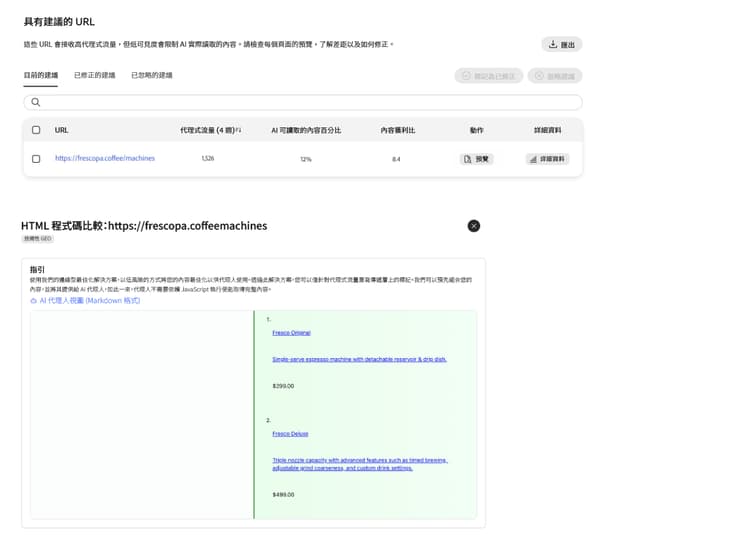Open the Single-serve espresso machine description link

[359, 359]
